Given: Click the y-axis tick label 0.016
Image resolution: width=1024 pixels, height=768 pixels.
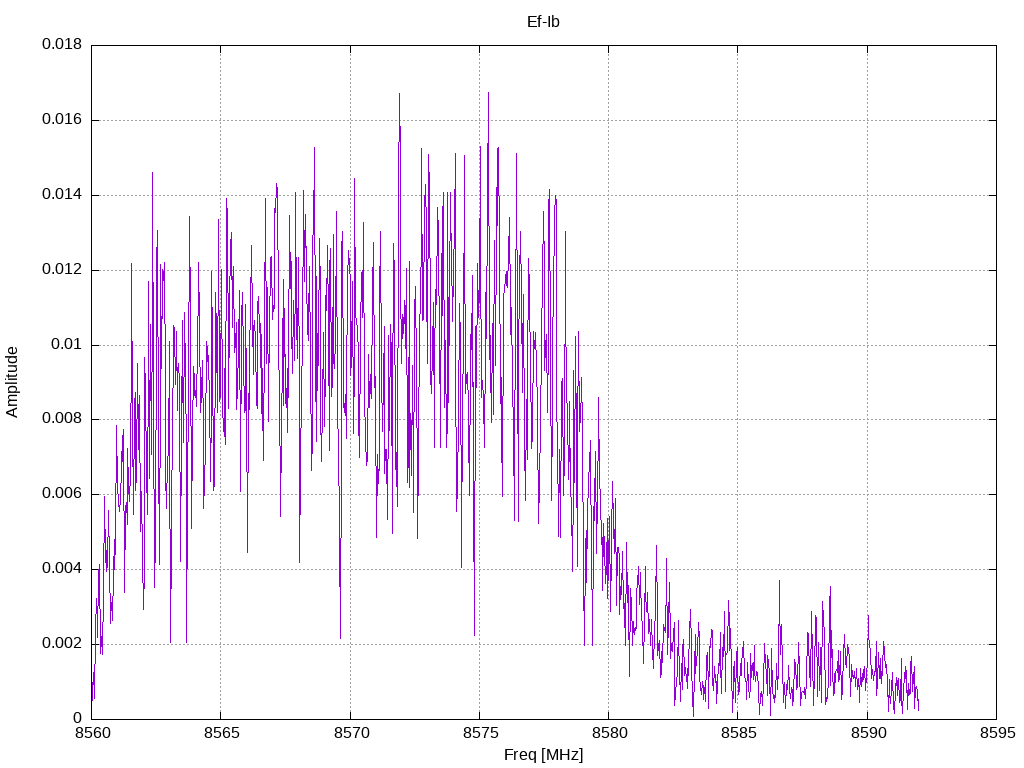Looking at the screenshot, I should 62,119.
